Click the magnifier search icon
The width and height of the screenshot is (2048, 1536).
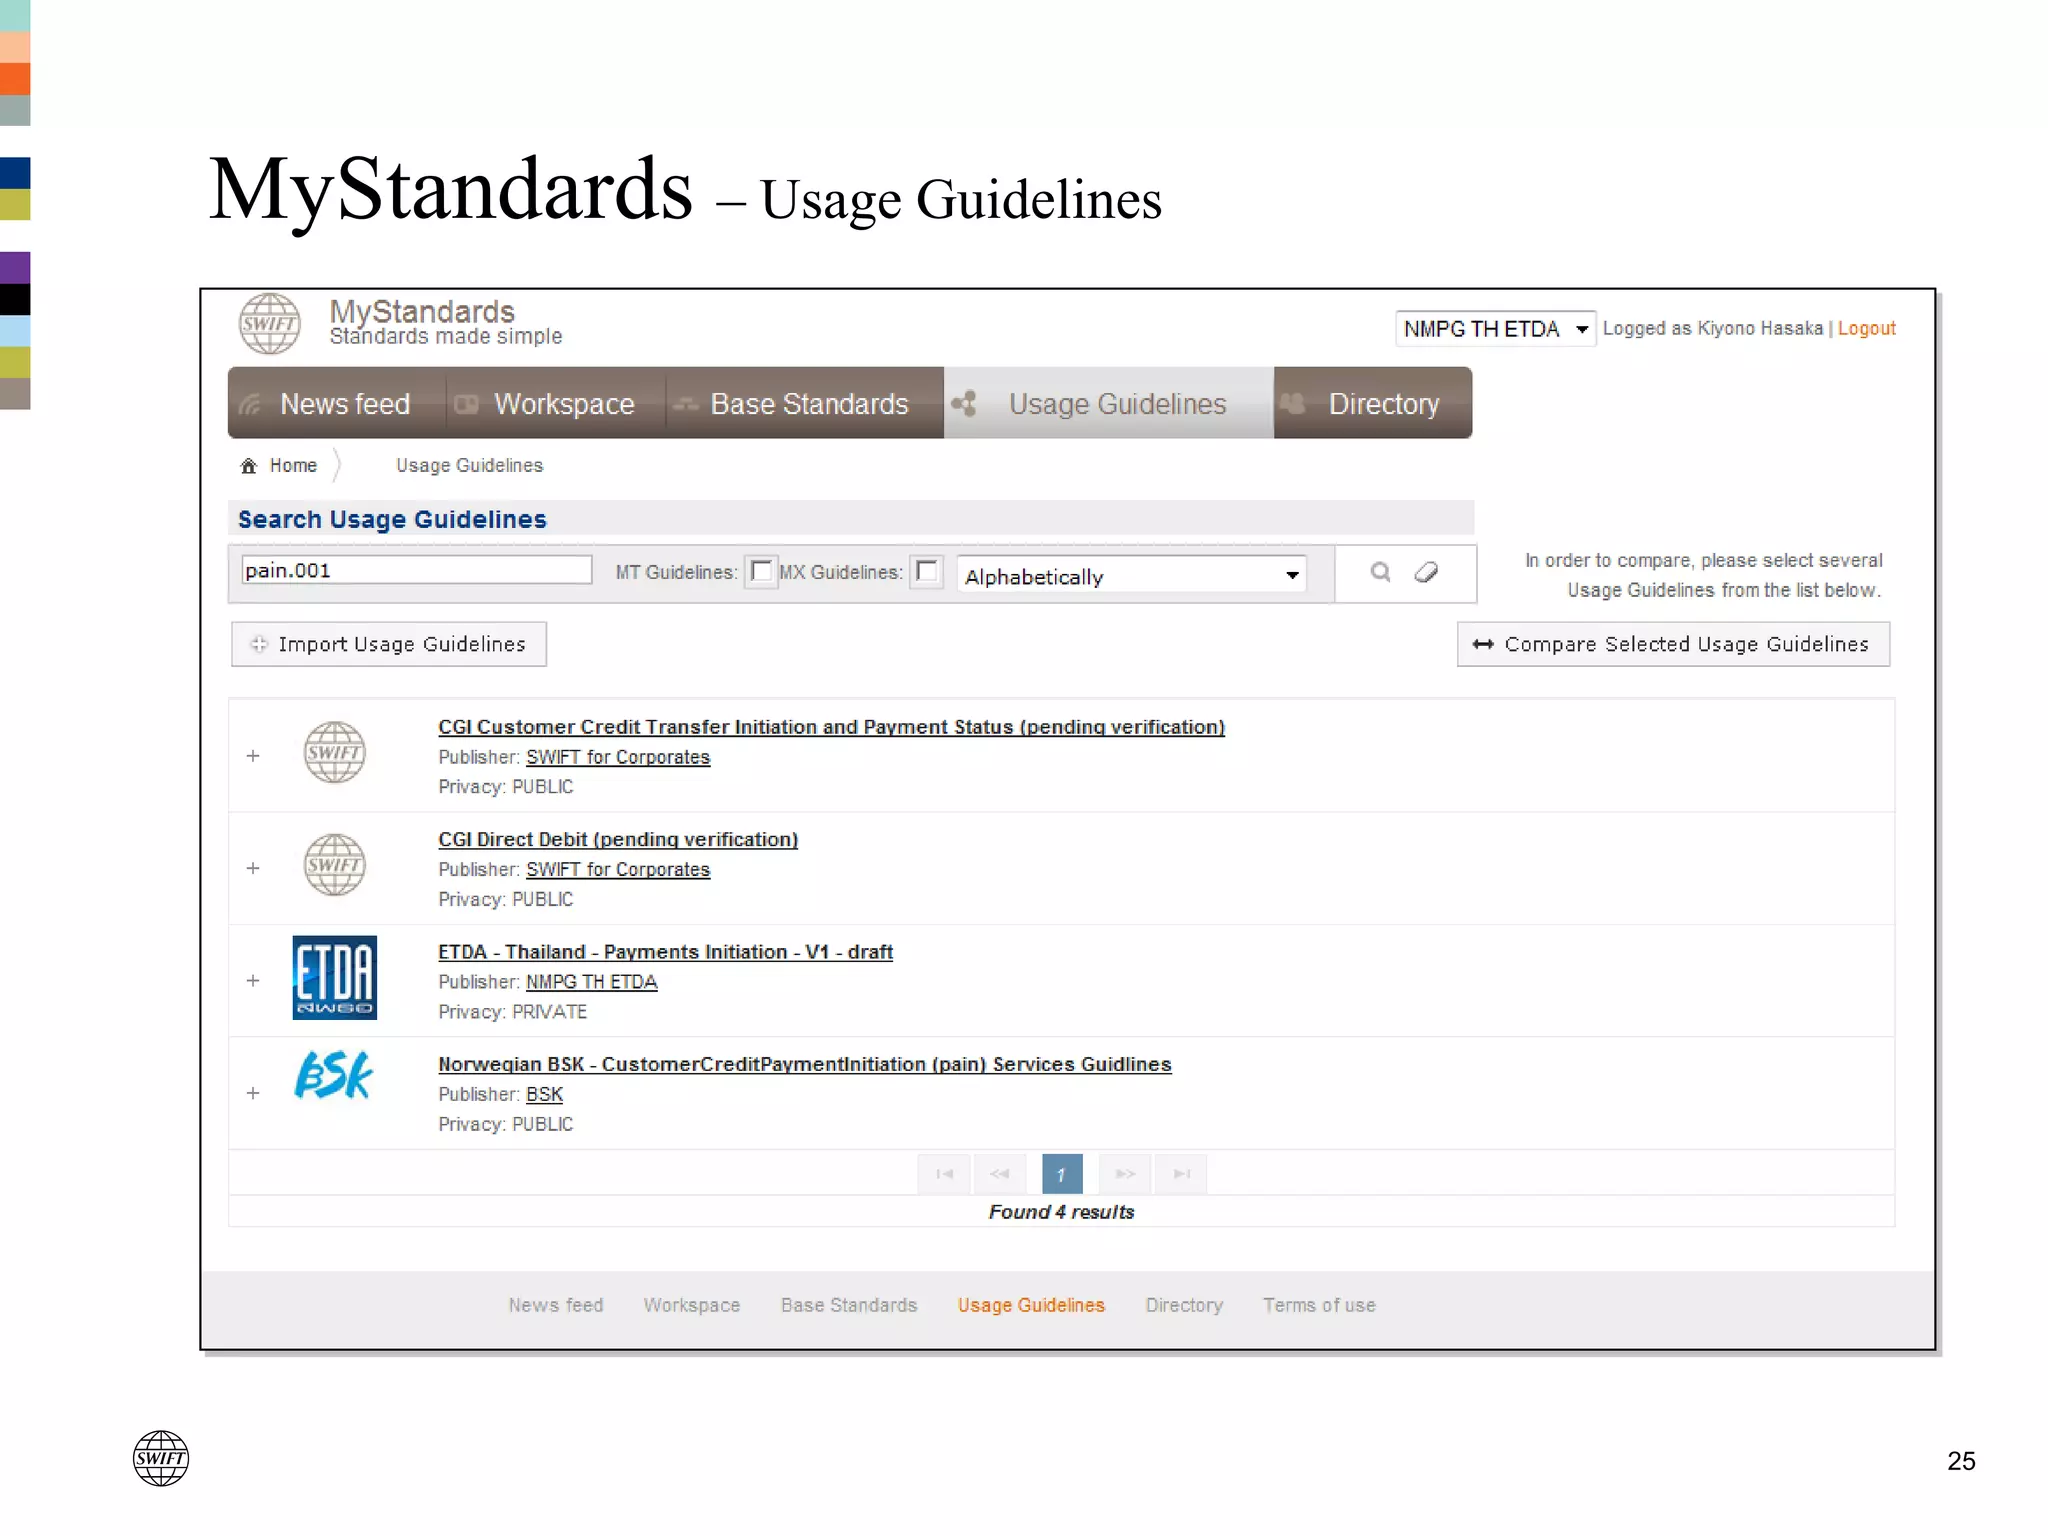coord(1381,572)
